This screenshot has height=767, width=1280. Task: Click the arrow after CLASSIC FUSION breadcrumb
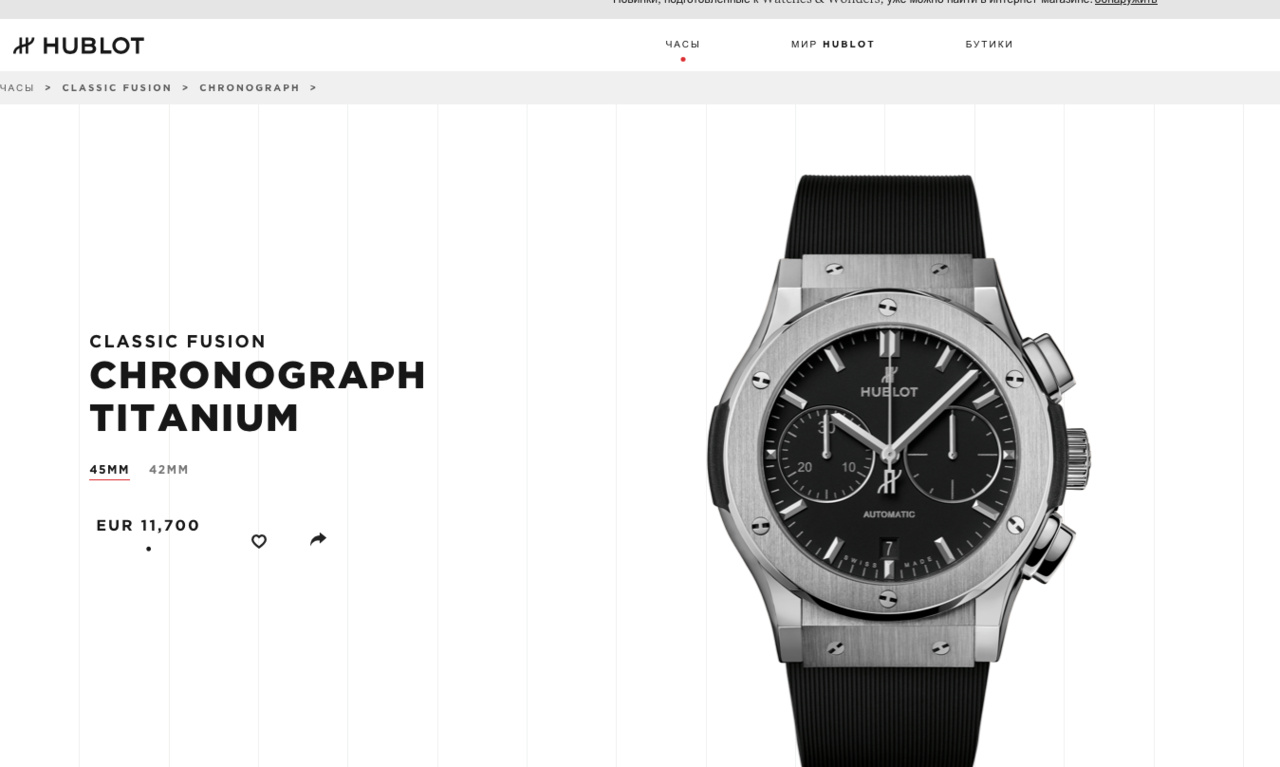click(x=185, y=88)
